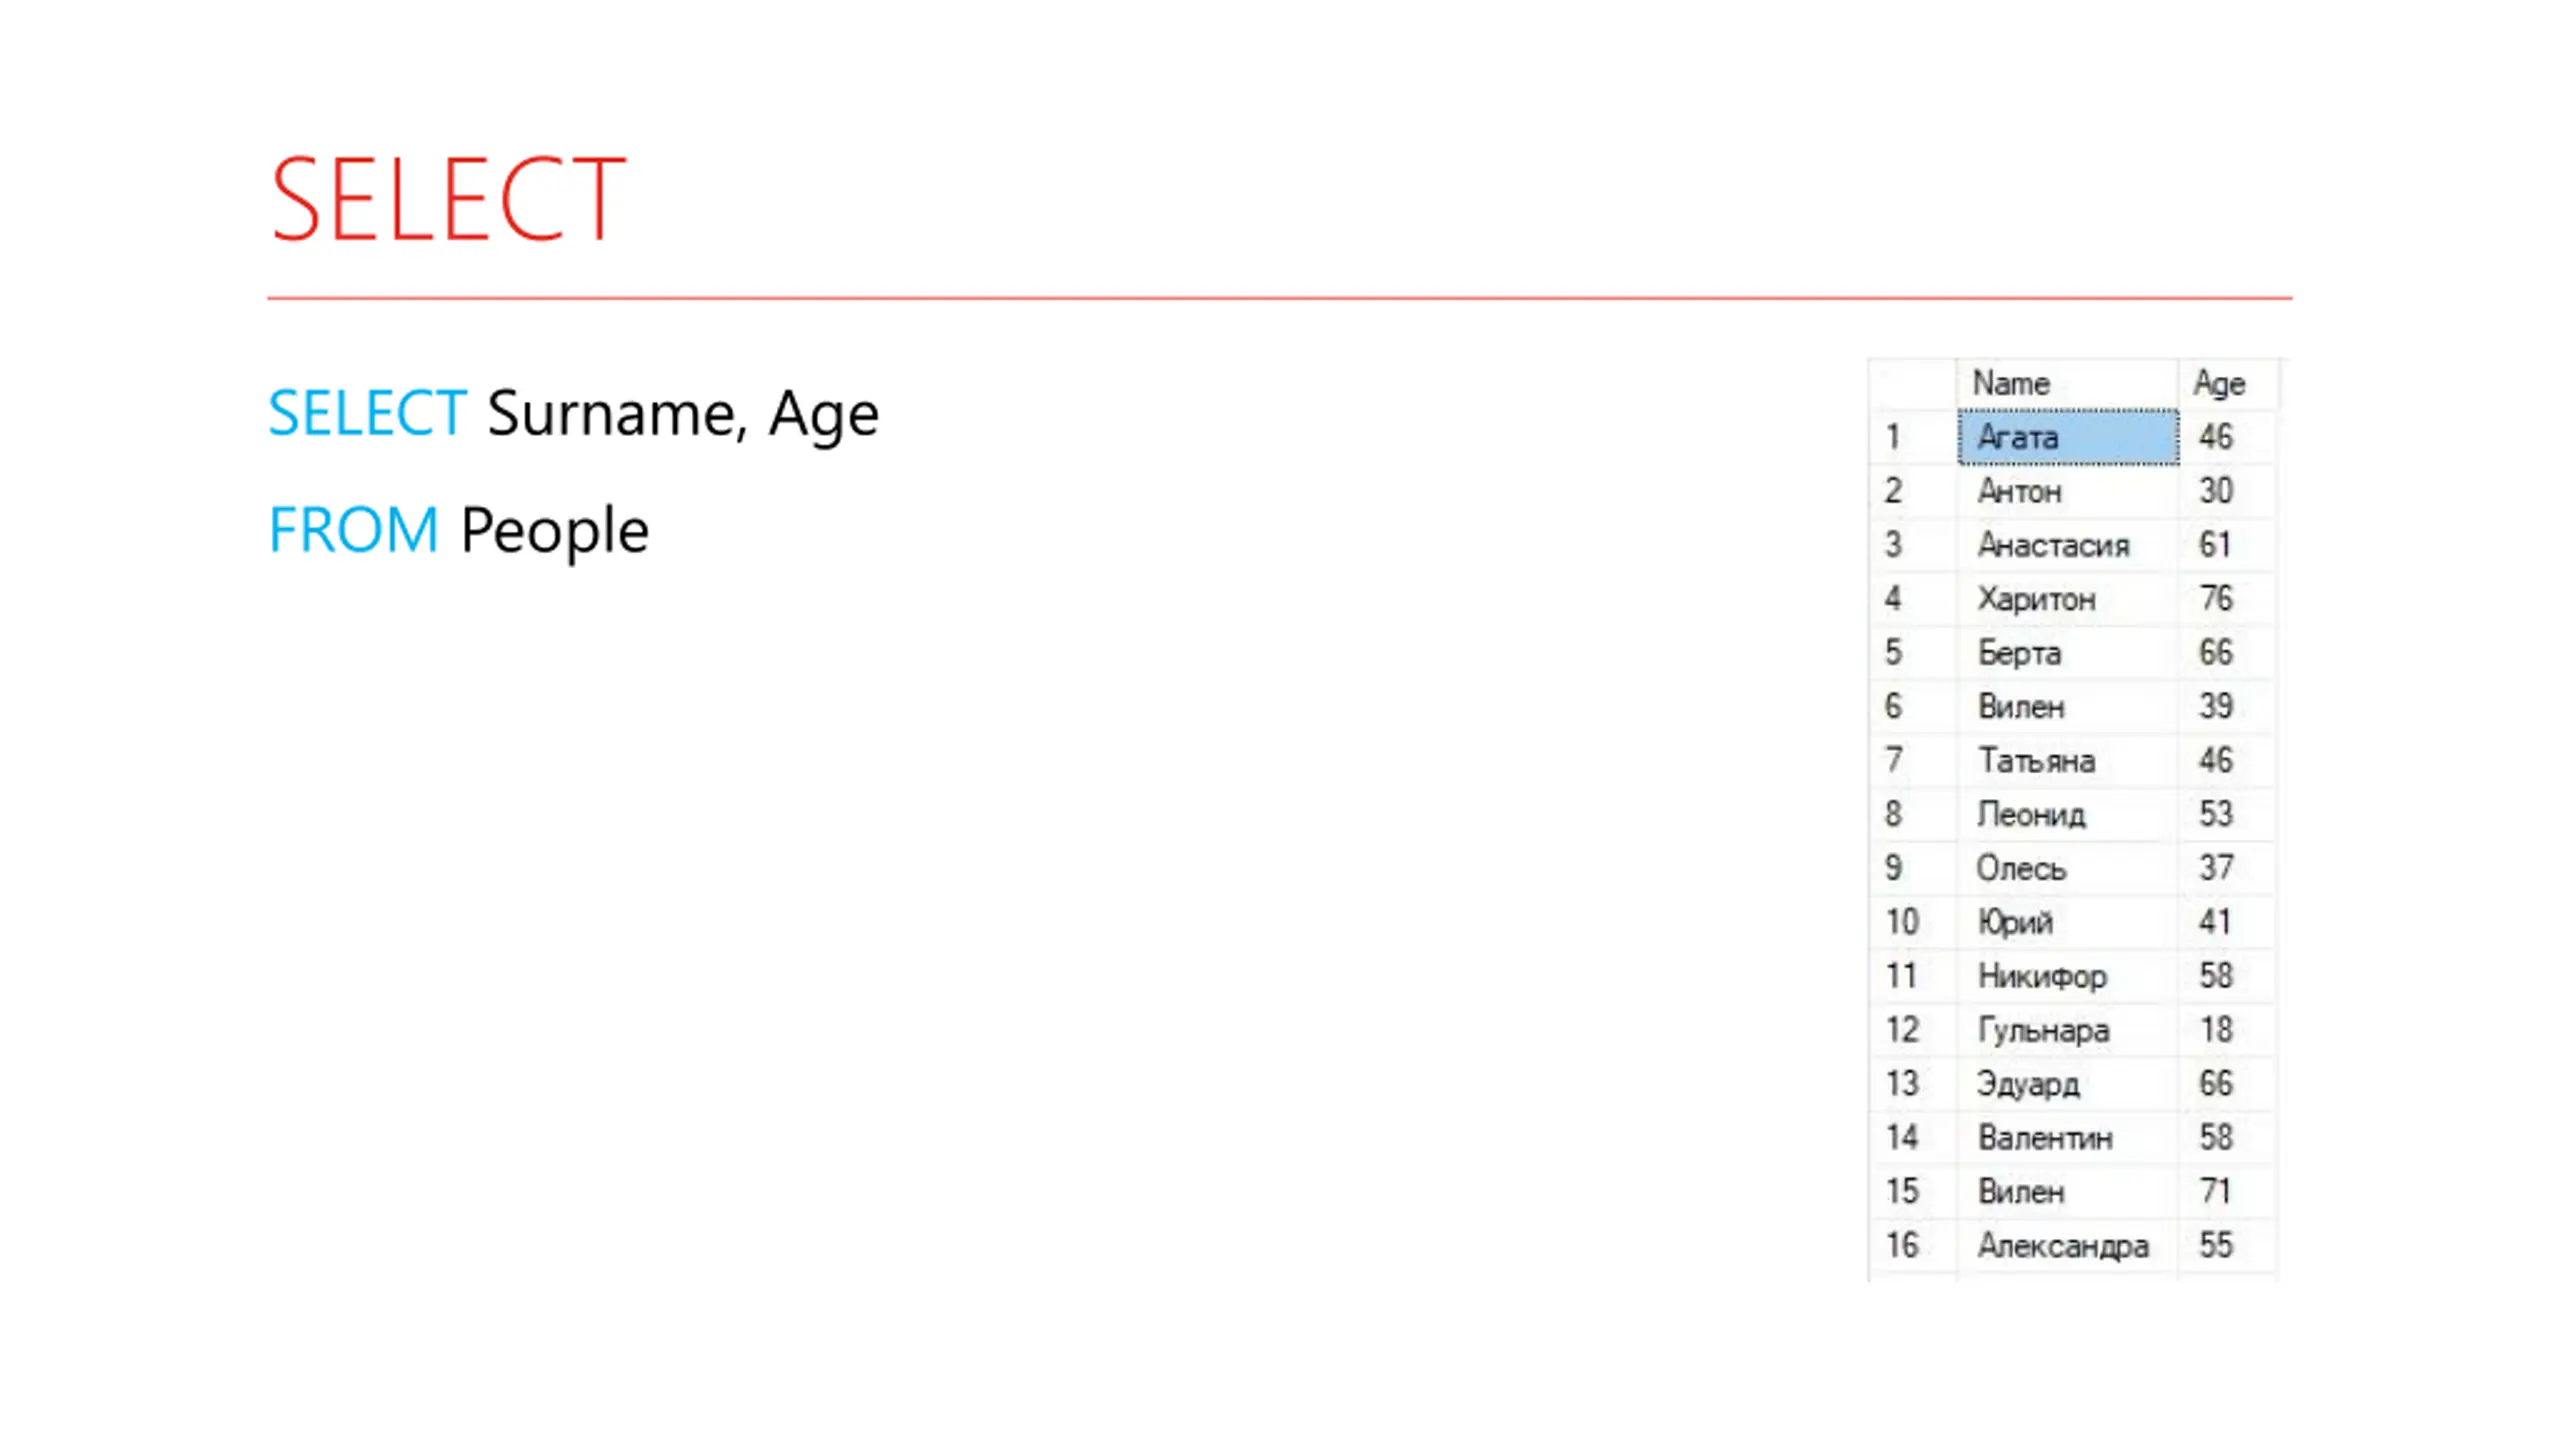This screenshot has height=1440, width=2560.
Task: Select the highlighted Агата name cell
Action: coord(2068,437)
